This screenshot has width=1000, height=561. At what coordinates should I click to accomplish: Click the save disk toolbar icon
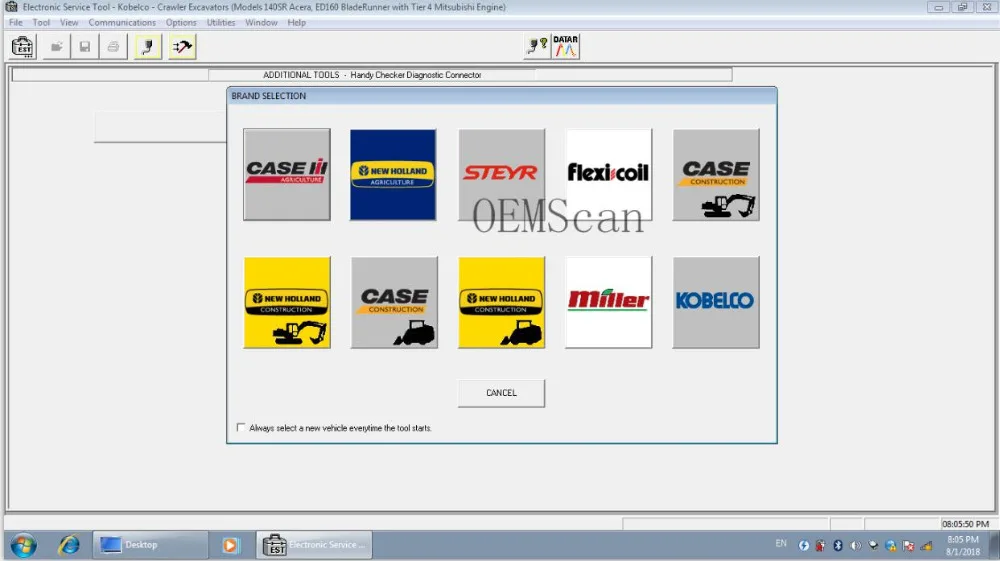(x=85, y=47)
